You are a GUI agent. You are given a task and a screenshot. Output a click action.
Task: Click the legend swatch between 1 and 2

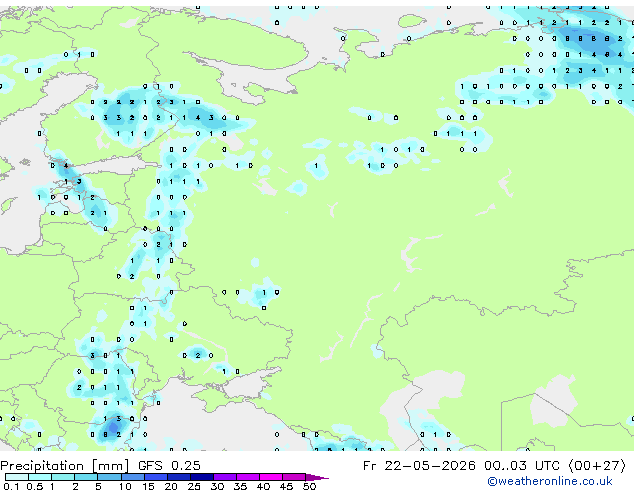(63, 477)
